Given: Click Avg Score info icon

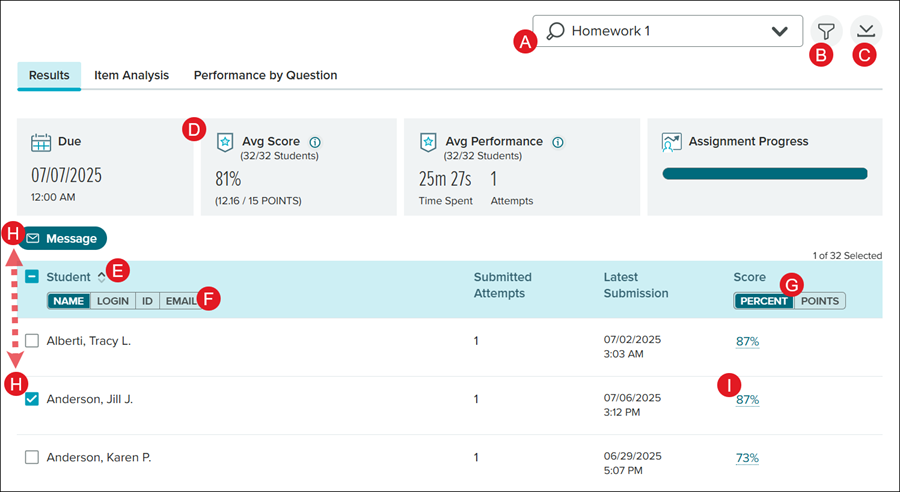Looking at the screenshot, I should 315,142.
